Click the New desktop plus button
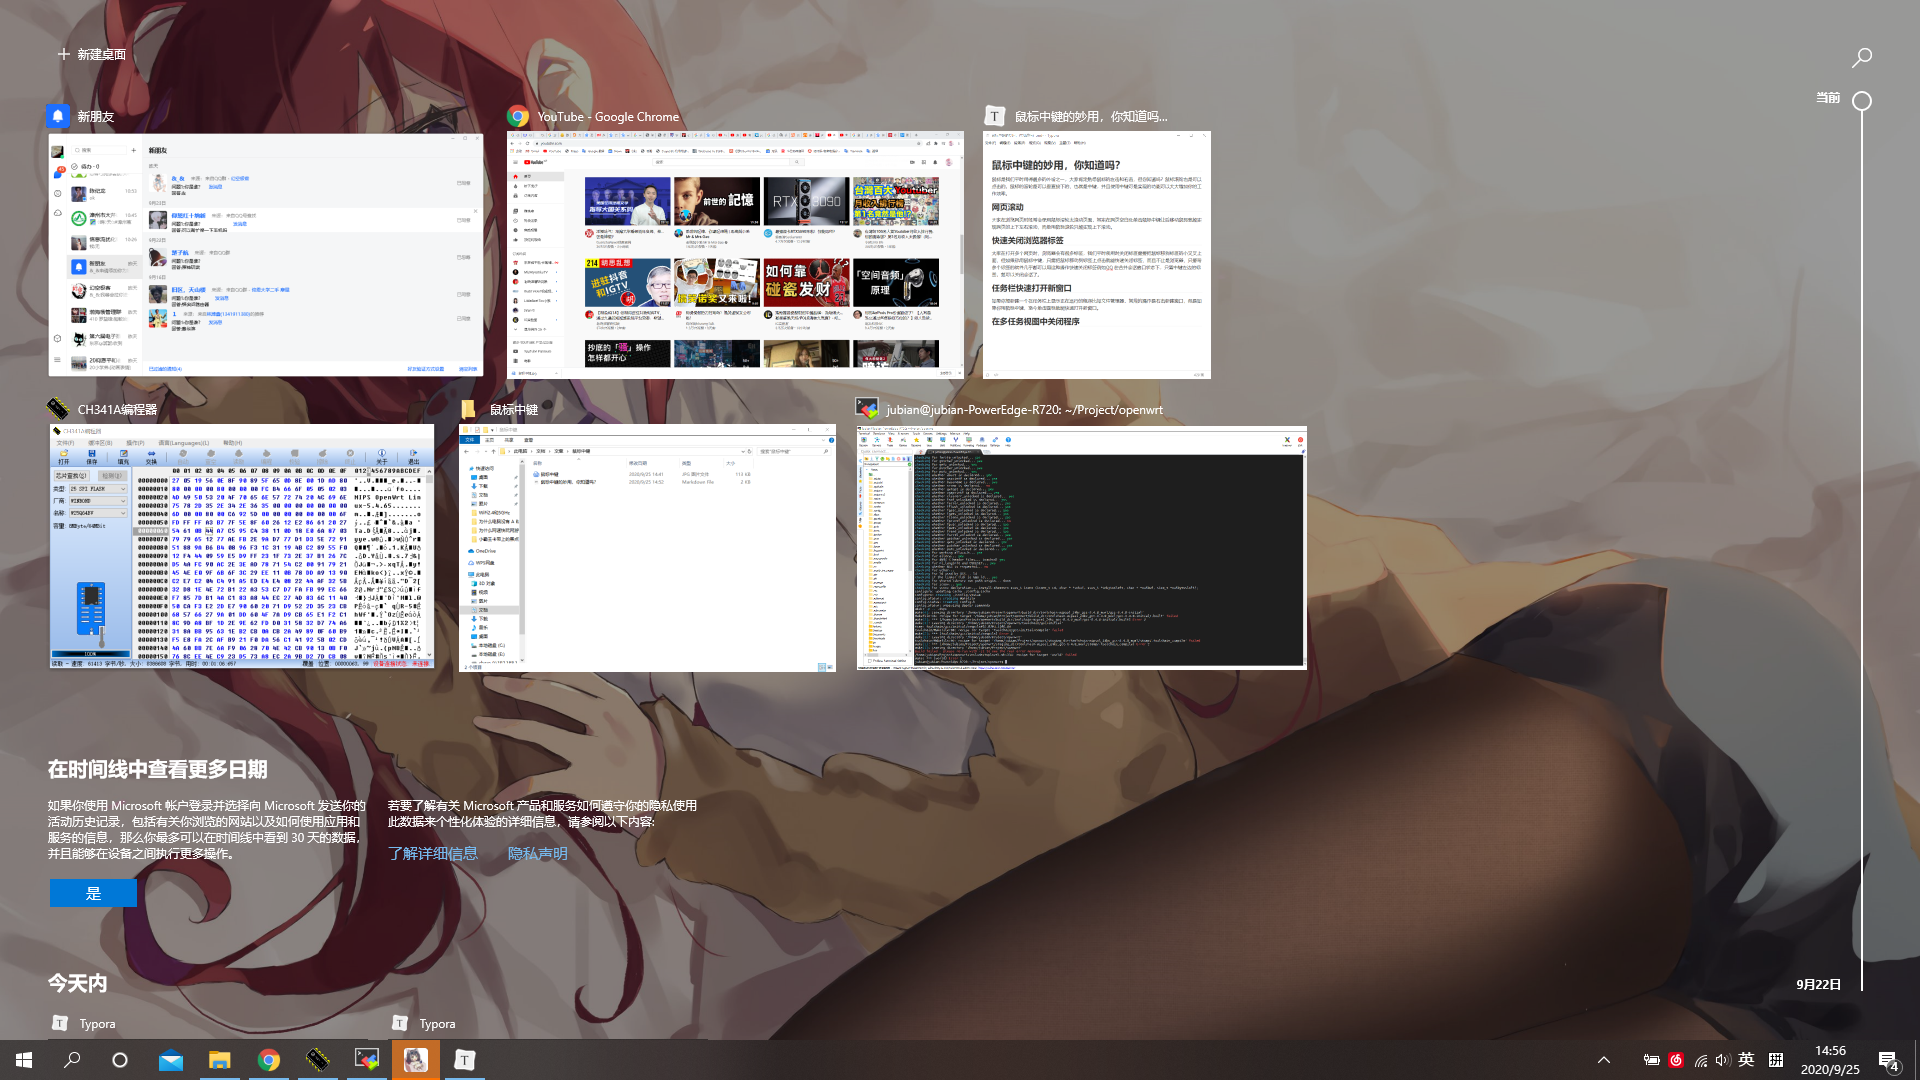Viewport: 1920px width, 1080px height. point(64,54)
